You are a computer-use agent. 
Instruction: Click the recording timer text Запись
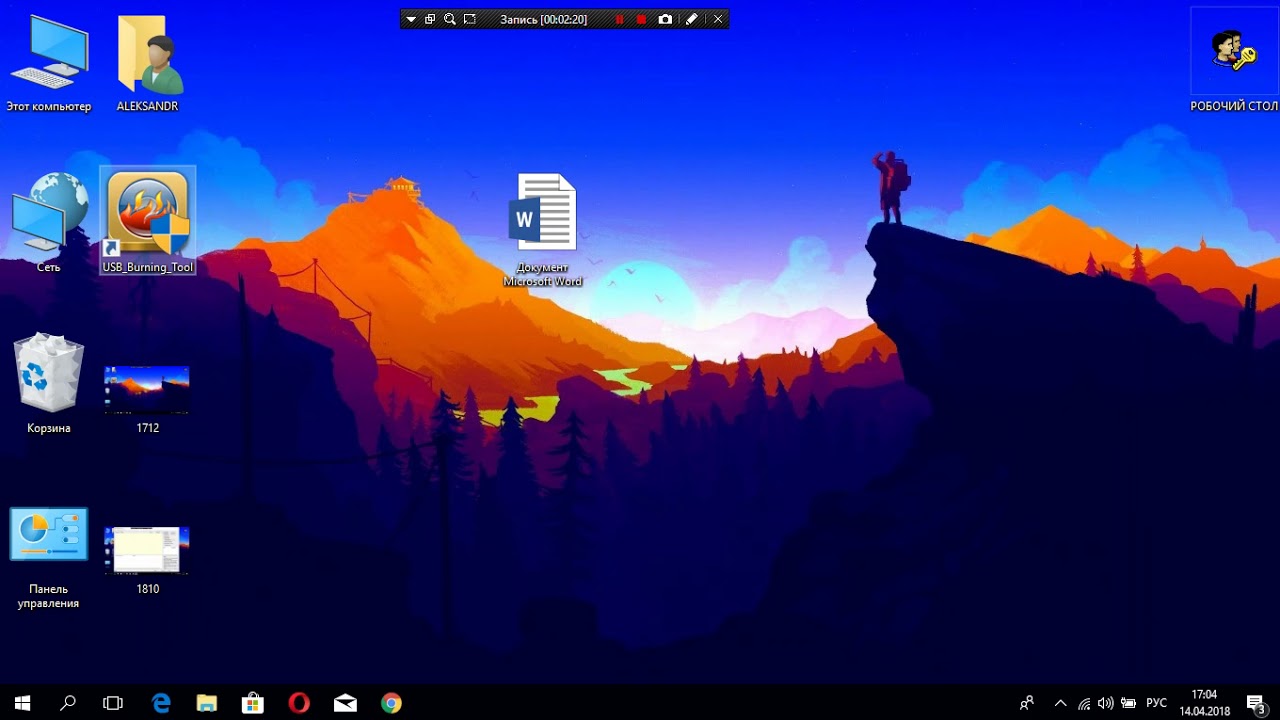coord(543,19)
